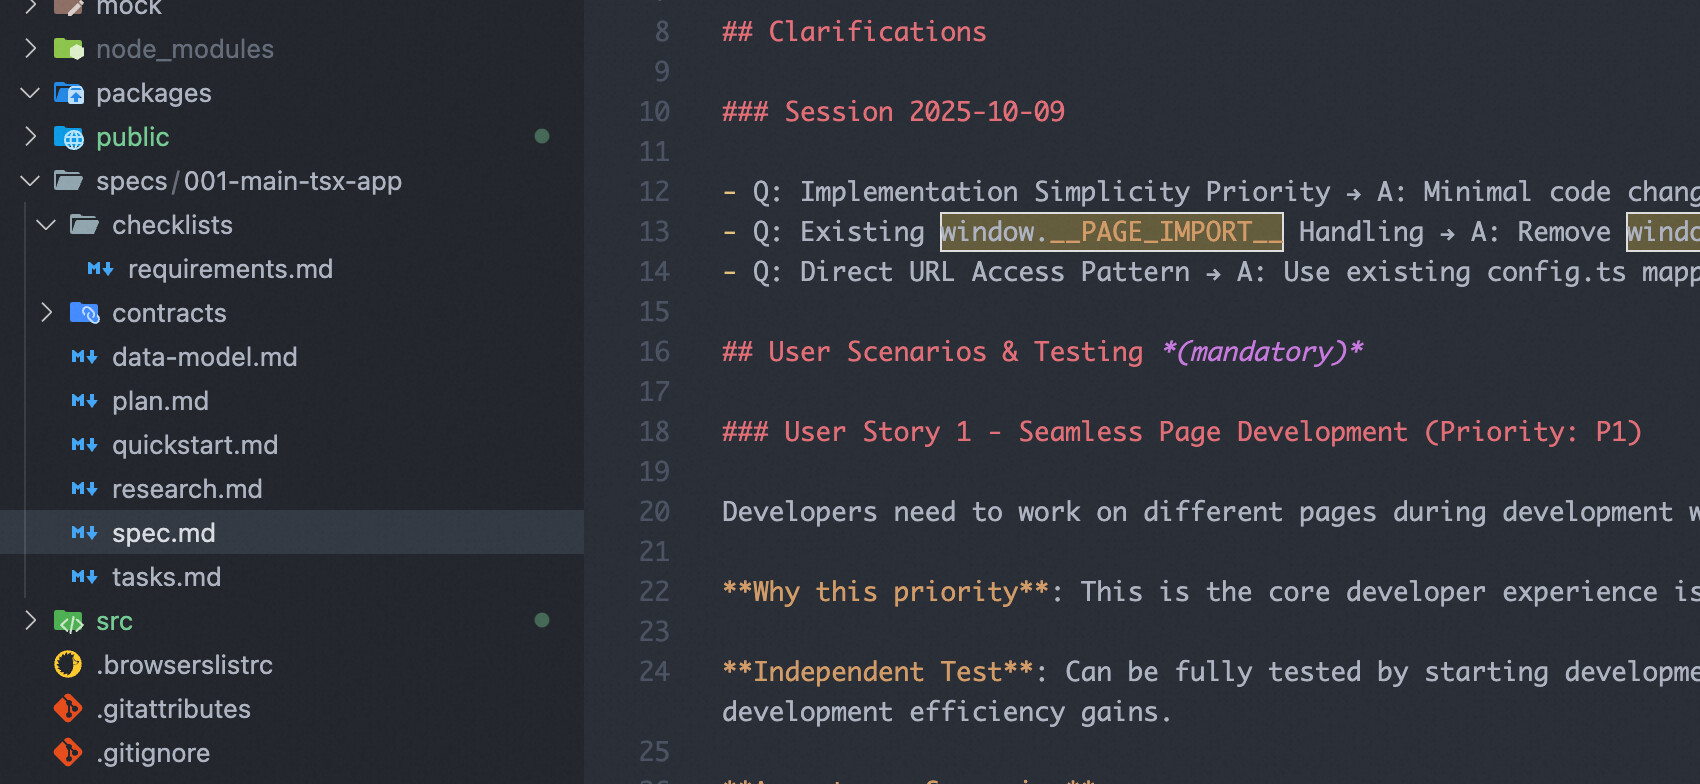Click the .gitignore git icon
The image size is (1700, 784).
coord(68,753)
